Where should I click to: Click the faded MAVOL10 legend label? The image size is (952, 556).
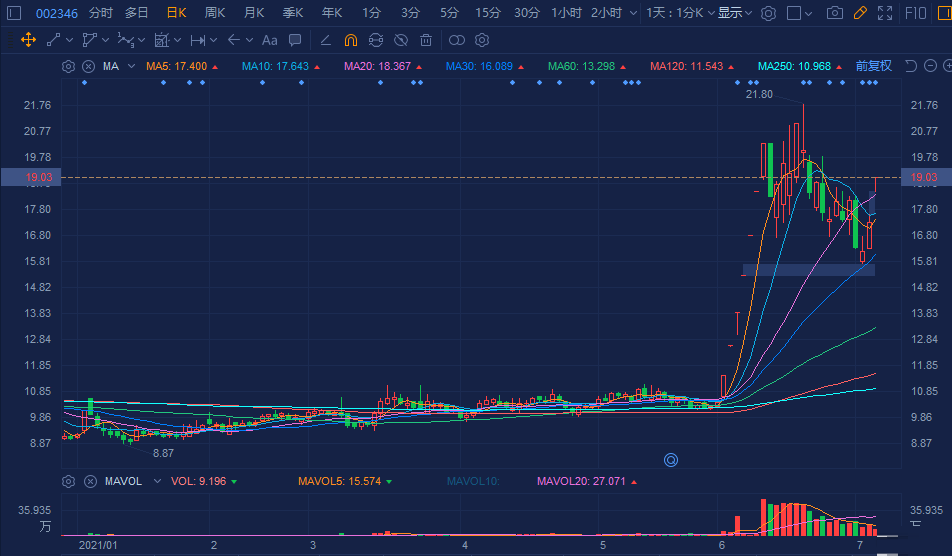473,481
